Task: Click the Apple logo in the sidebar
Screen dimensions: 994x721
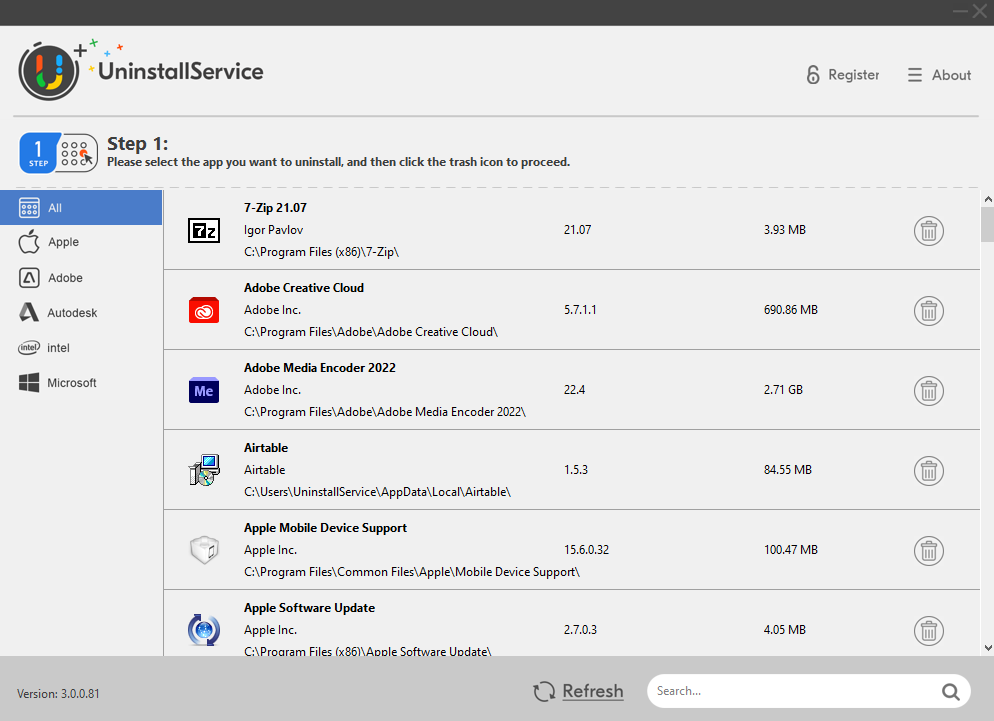Action: pos(29,242)
